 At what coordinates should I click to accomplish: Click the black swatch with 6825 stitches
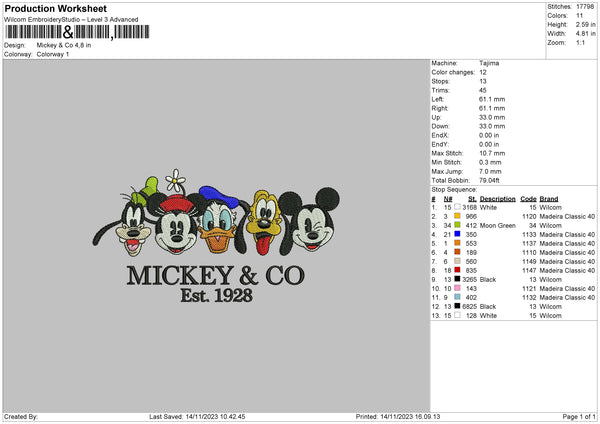(x=457, y=306)
